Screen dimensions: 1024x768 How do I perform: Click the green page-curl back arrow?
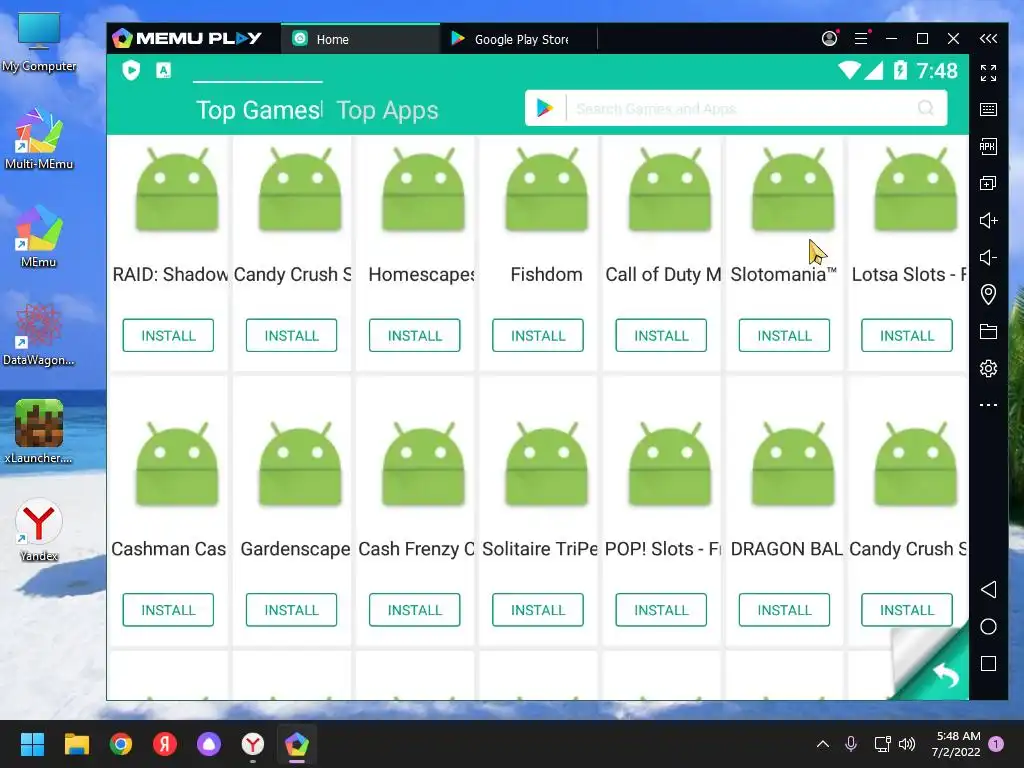coord(945,674)
